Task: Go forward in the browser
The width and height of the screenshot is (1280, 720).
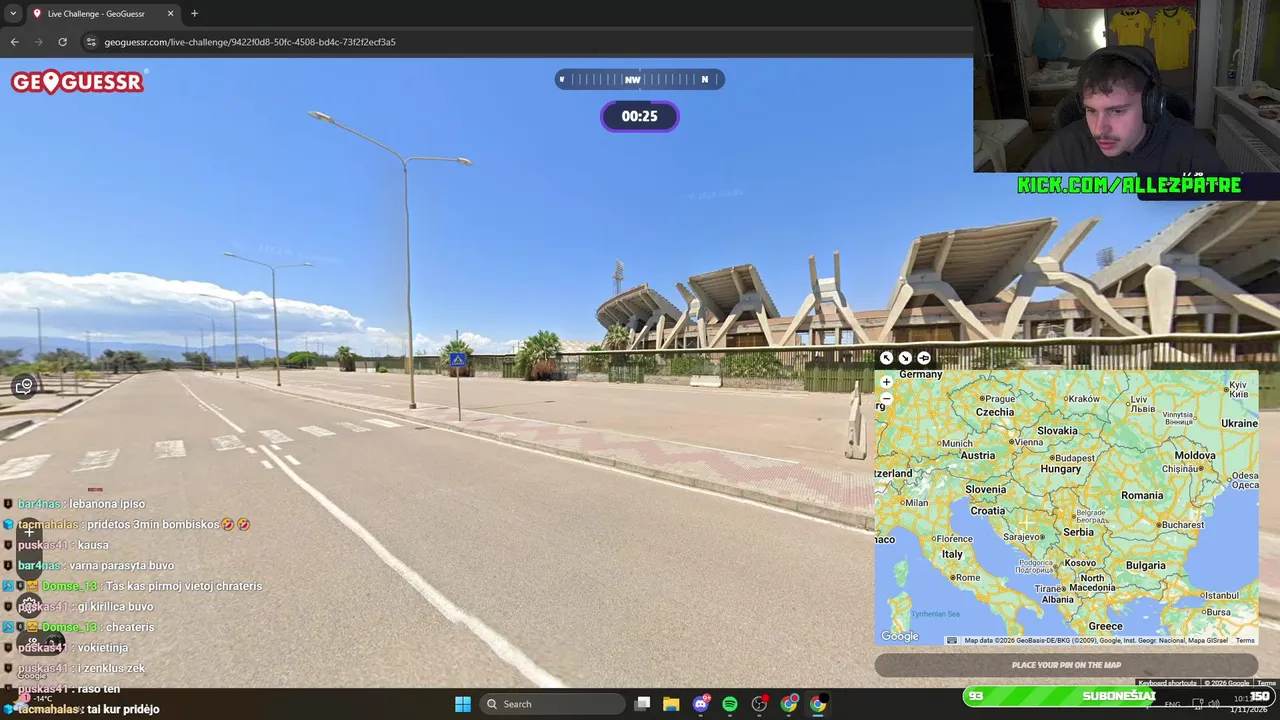Action: [38, 42]
